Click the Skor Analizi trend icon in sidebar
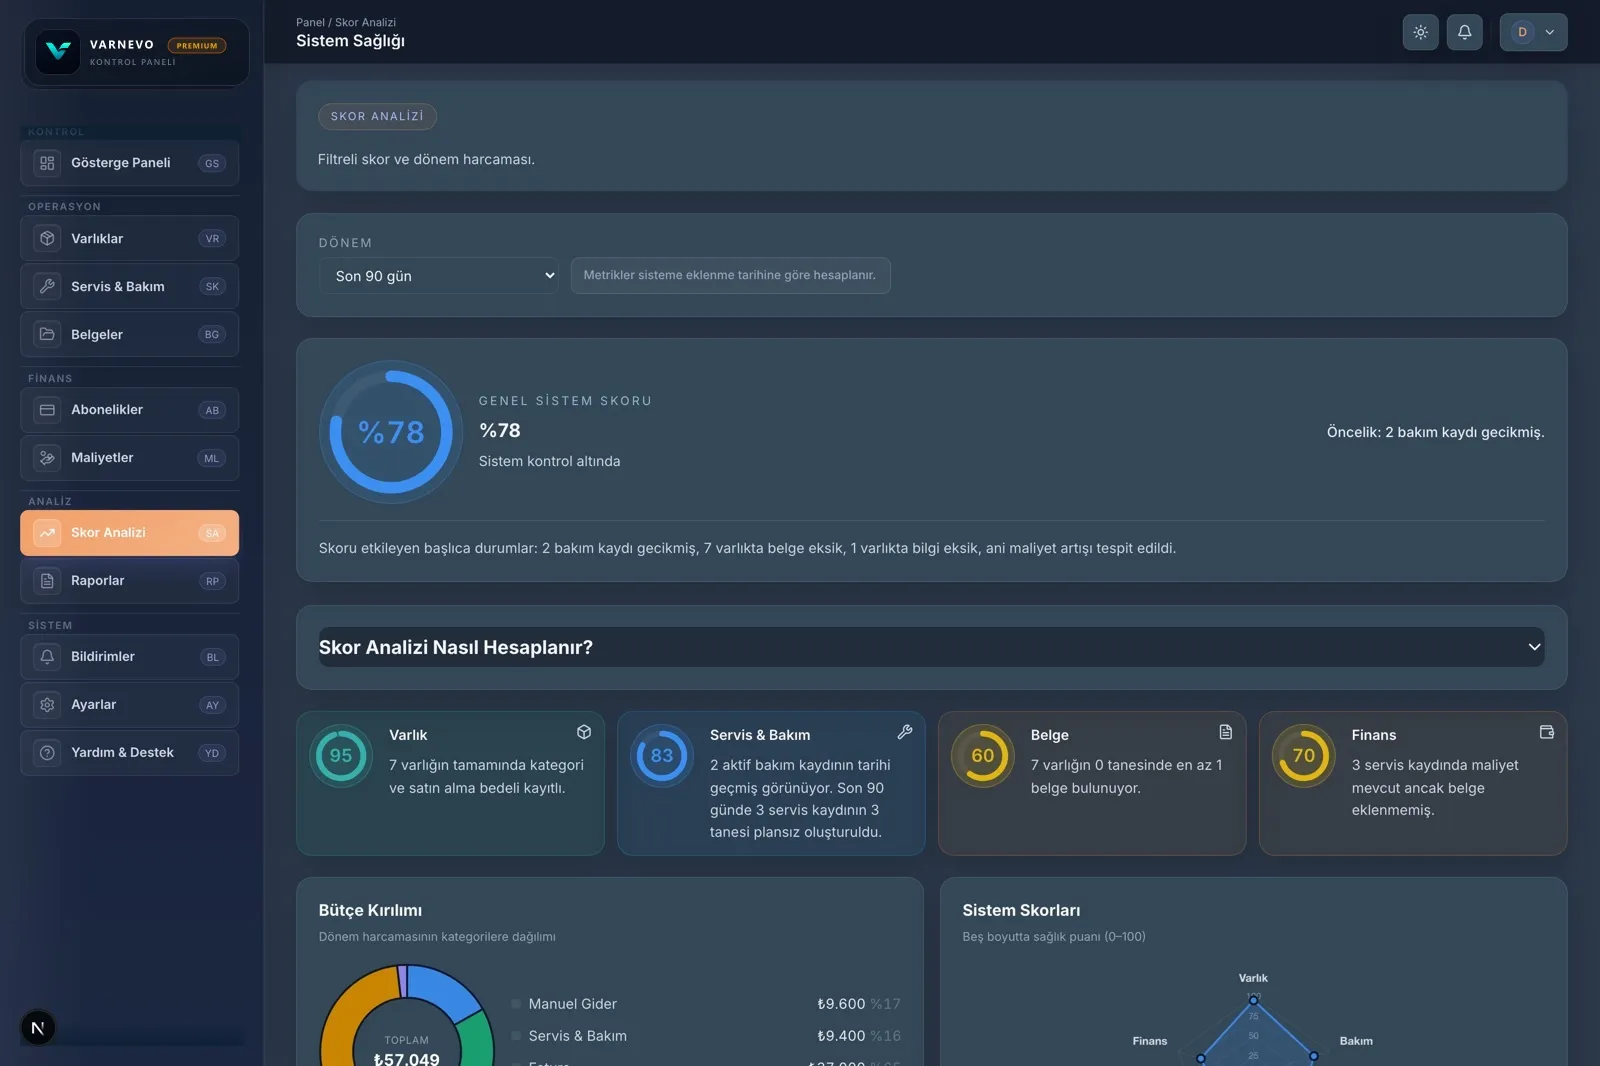This screenshot has height=1066, width=1600. (47, 533)
